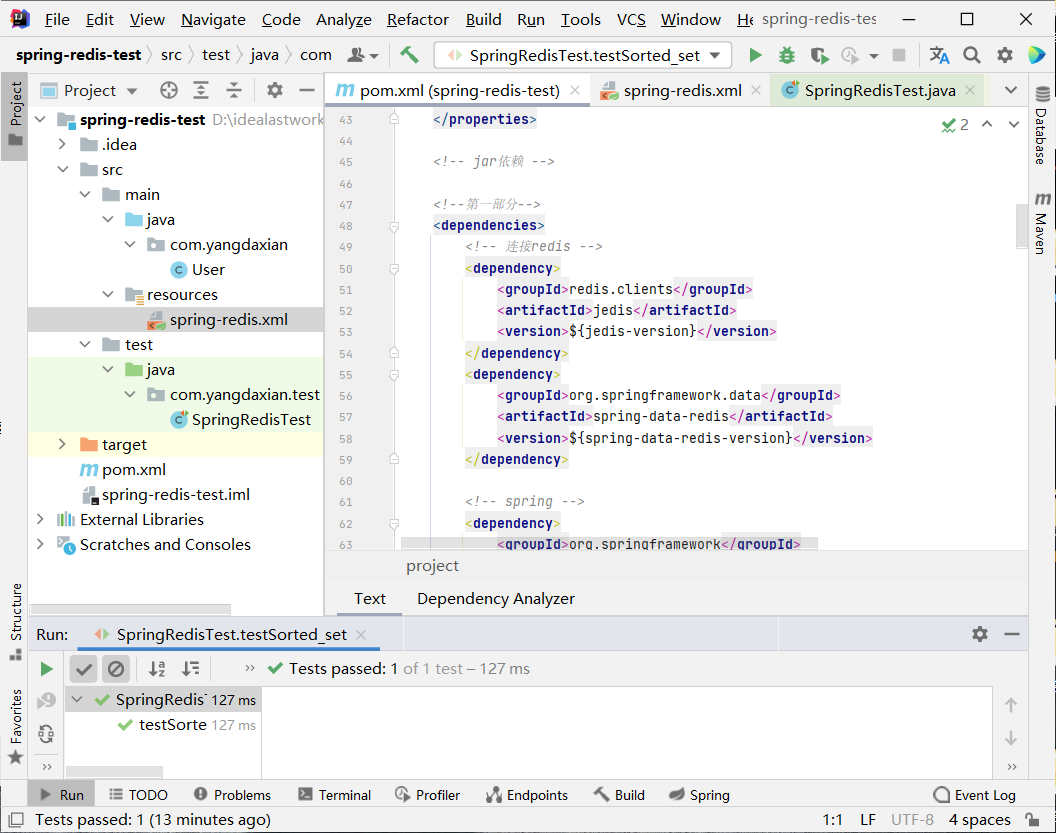Viewport: 1056px width, 833px height.
Task: Collapse all in Project panel
Action: 233,90
